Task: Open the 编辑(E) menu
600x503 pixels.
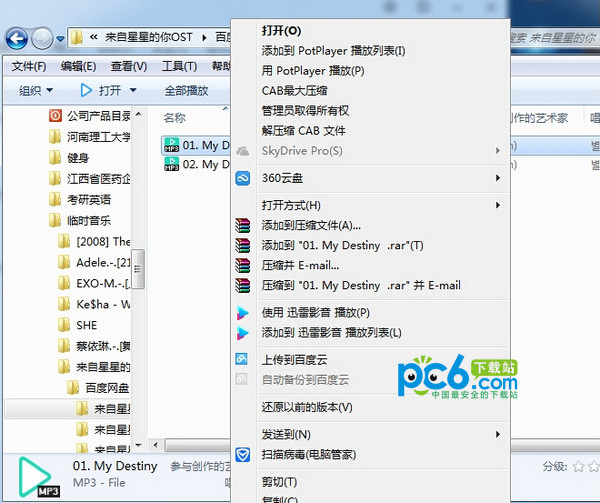Action: coord(78,67)
